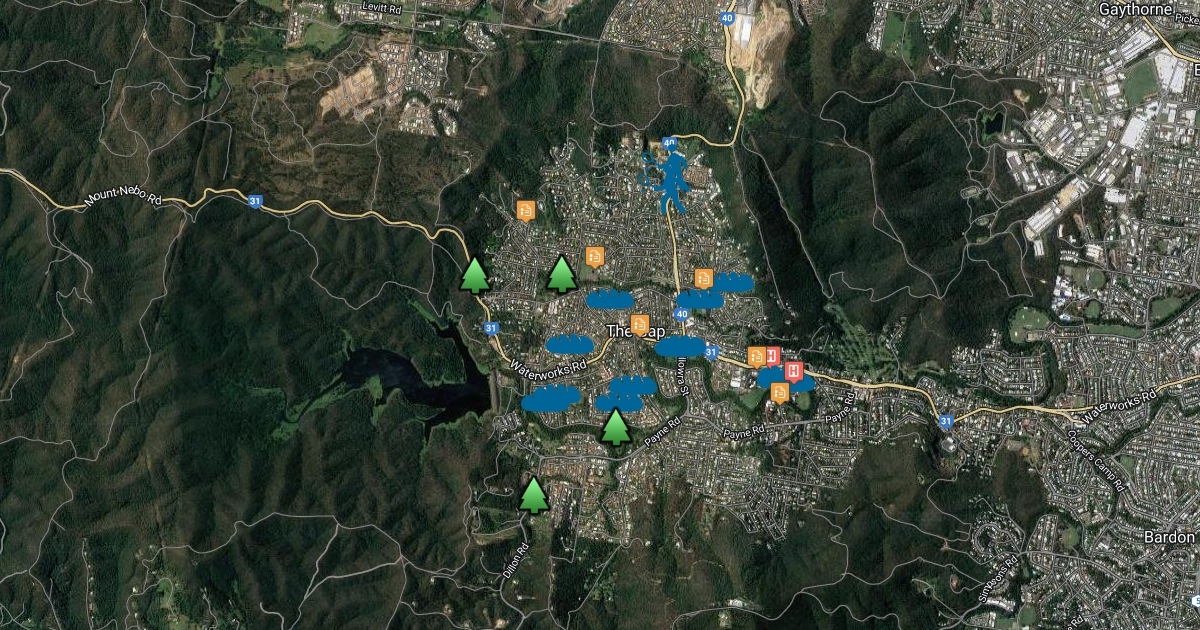Click the rightmost red hospital H marker

point(795,372)
